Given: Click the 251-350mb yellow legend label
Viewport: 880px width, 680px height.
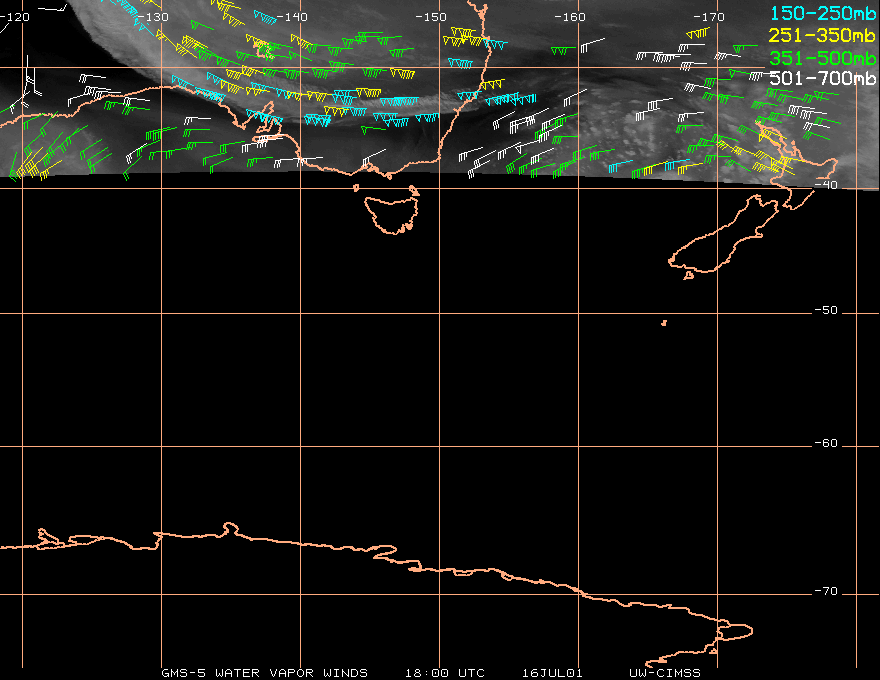Looking at the screenshot, I should point(822,35).
